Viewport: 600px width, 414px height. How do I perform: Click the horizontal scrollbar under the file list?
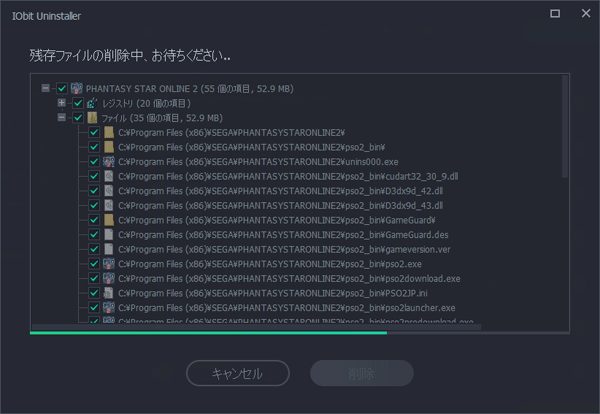point(256,327)
